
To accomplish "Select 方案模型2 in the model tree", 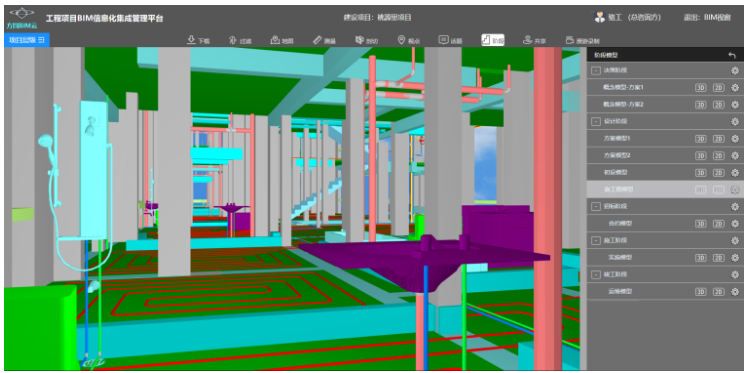I will pos(617,155).
